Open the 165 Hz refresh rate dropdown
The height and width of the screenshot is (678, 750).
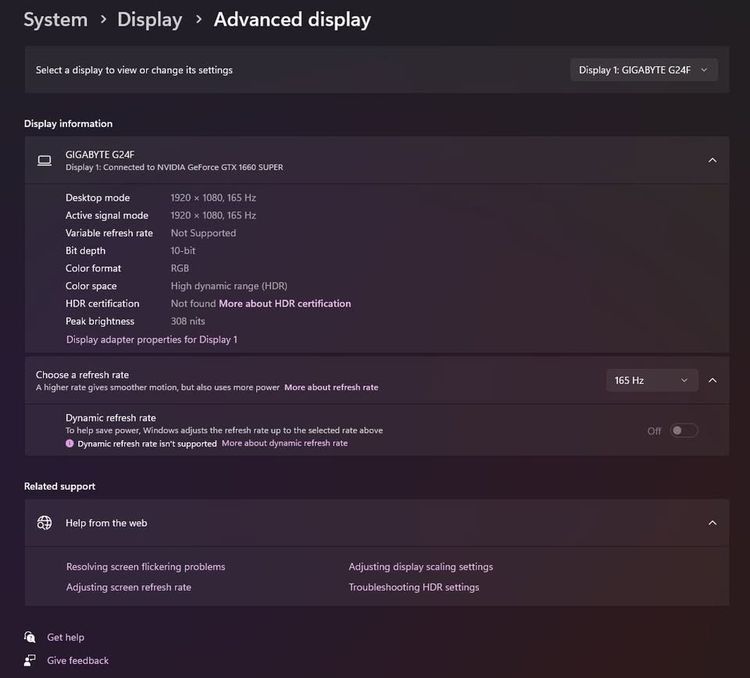pos(651,380)
